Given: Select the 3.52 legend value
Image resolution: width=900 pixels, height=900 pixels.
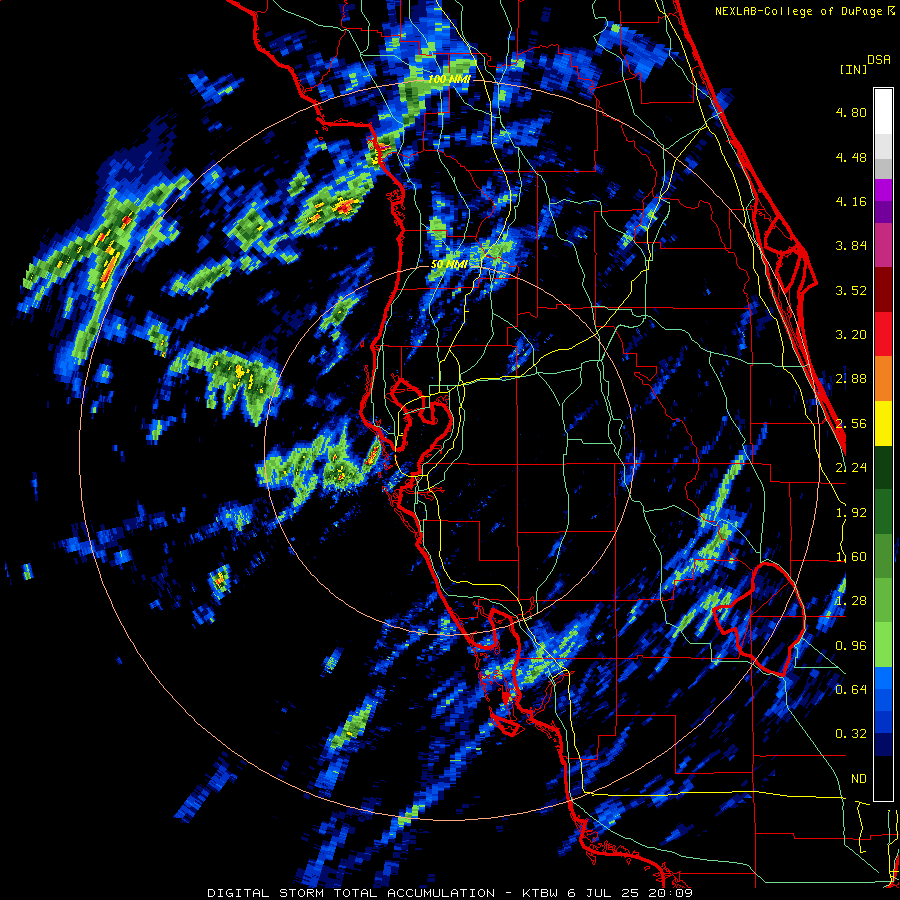Looking at the screenshot, I should [x=851, y=290].
